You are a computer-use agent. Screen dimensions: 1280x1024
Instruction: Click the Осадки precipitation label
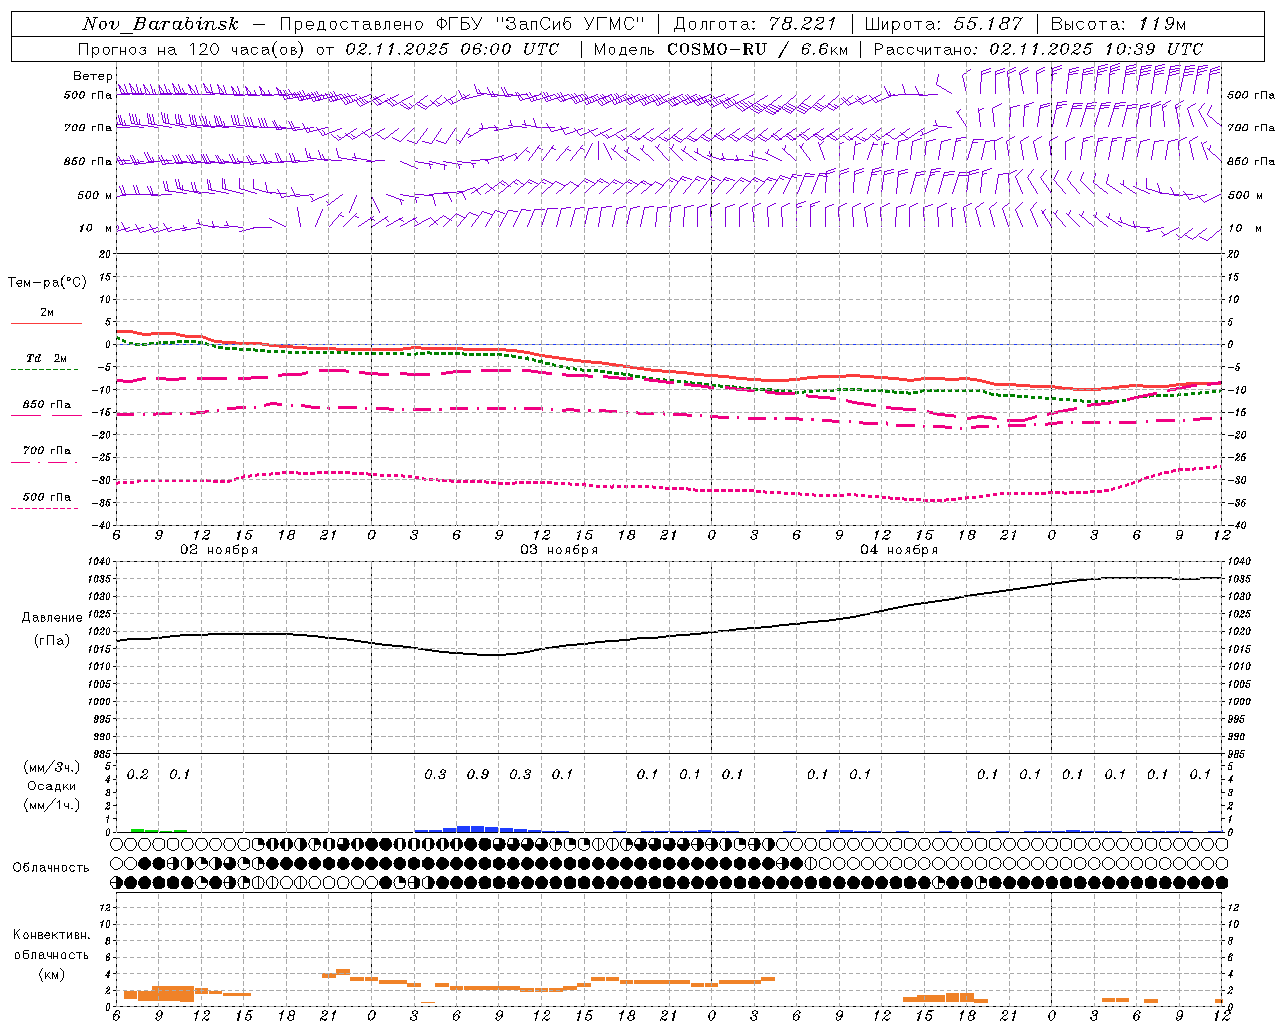[51, 786]
